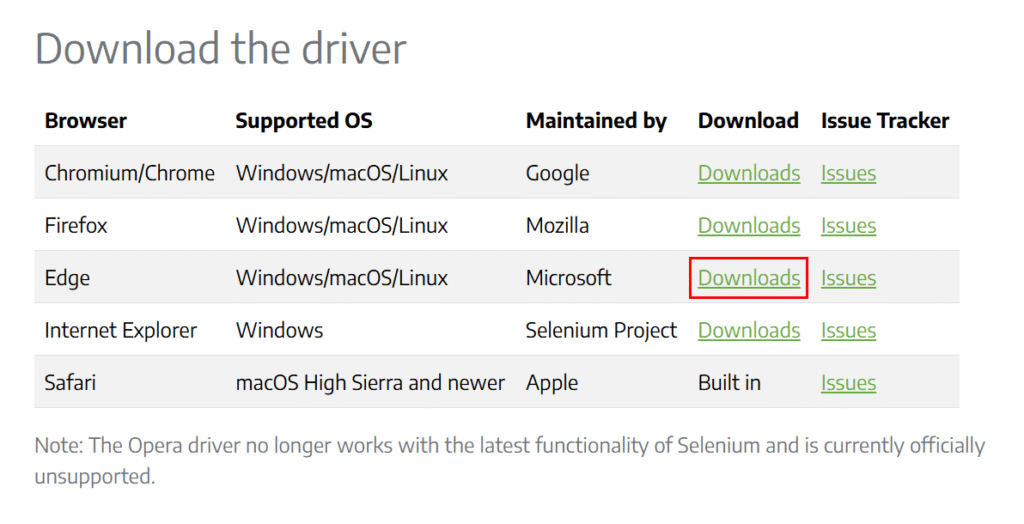Click the Download column header
Viewport: 1024px width, 524px height.
click(x=748, y=121)
